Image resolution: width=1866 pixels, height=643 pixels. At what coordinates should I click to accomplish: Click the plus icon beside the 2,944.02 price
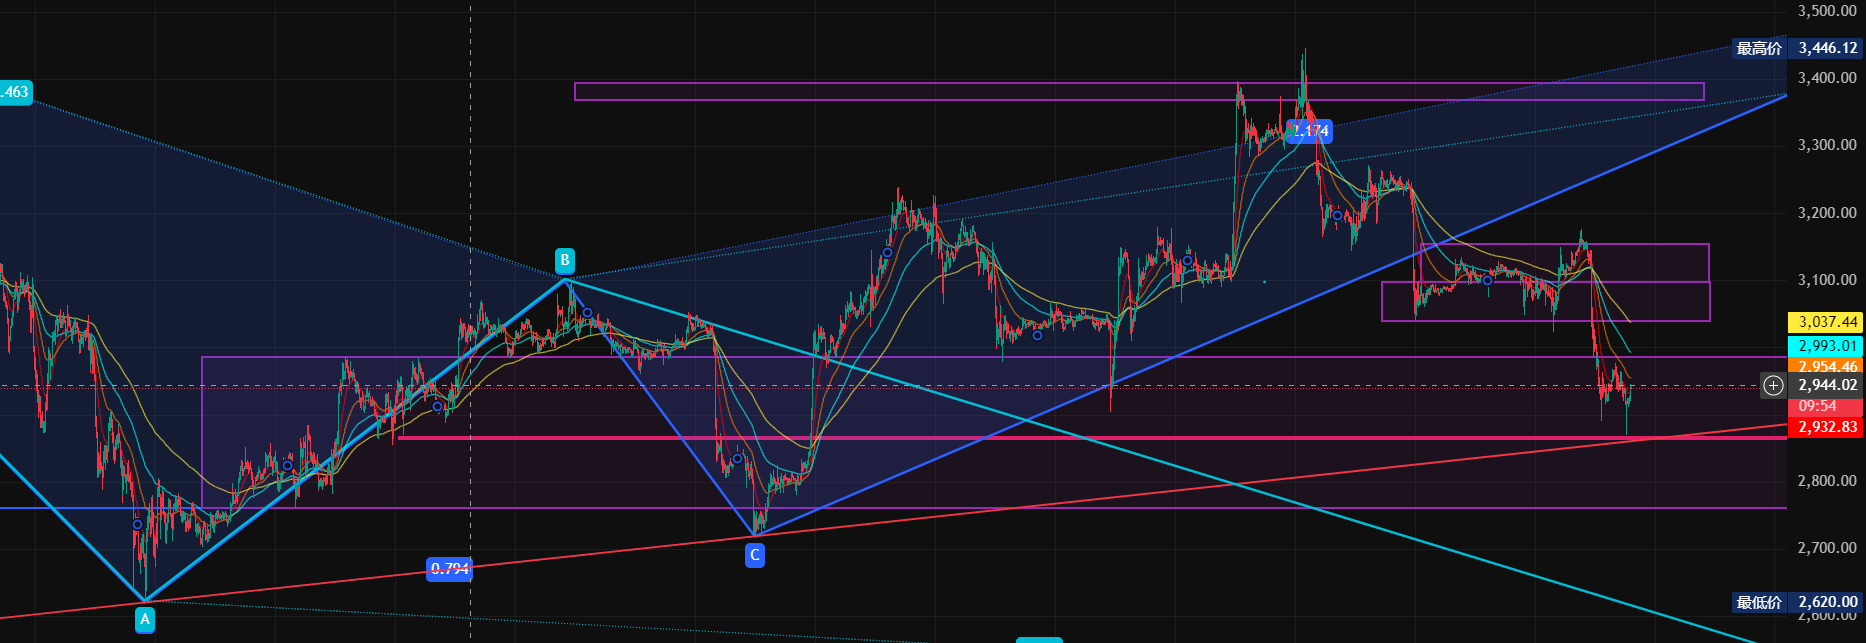[1773, 385]
